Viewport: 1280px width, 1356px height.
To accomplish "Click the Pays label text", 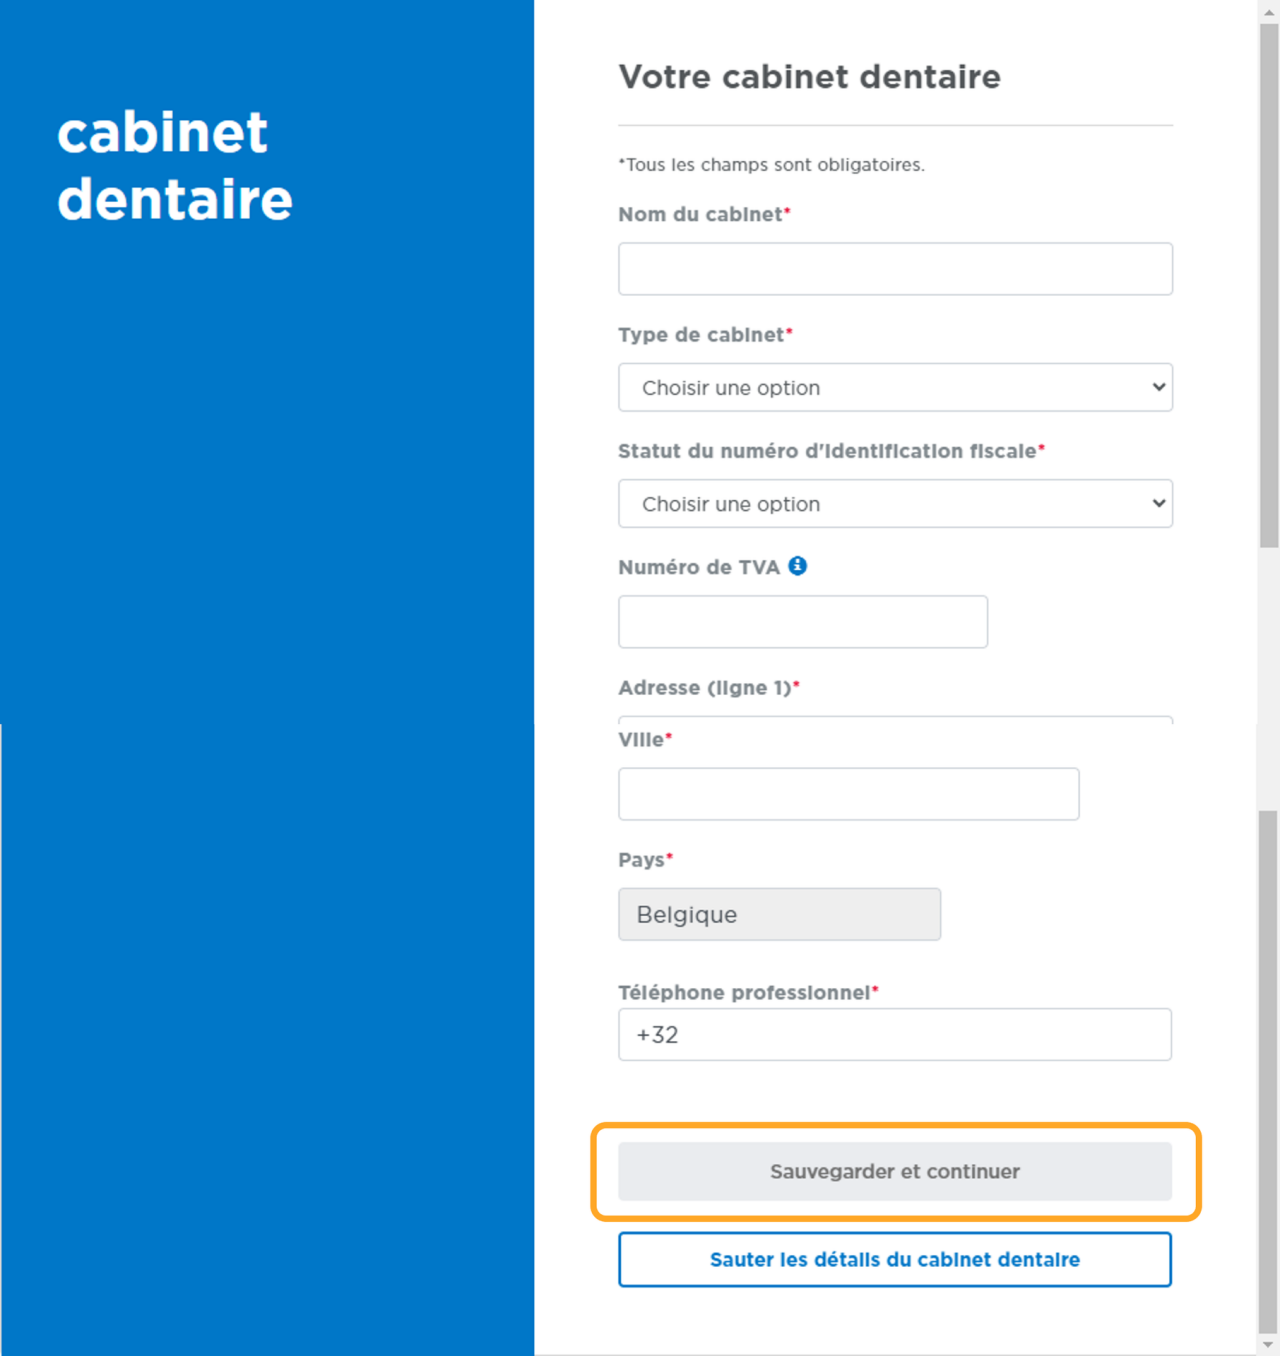I will [641, 860].
